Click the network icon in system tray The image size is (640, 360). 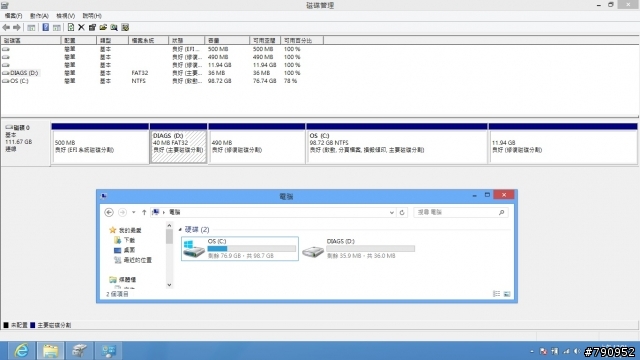(x=566, y=351)
